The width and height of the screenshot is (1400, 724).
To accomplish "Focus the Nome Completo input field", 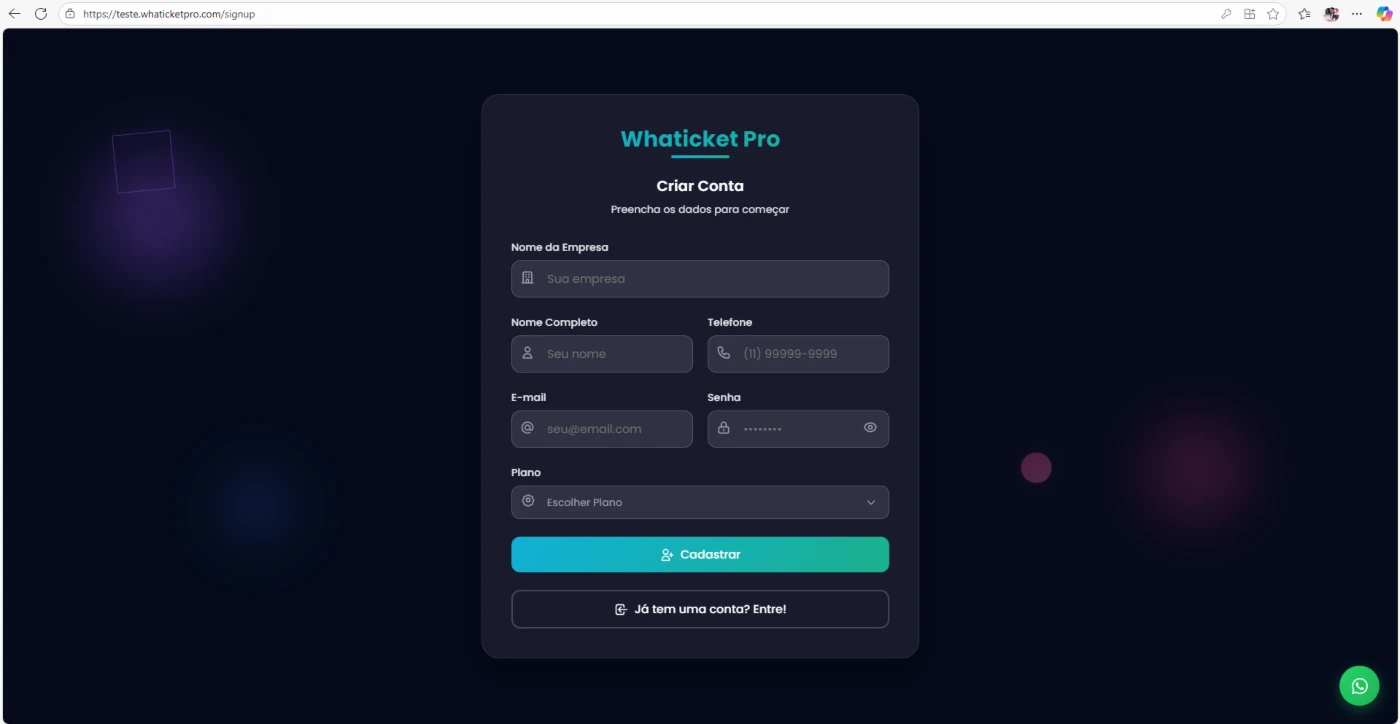I will tap(602, 354).
